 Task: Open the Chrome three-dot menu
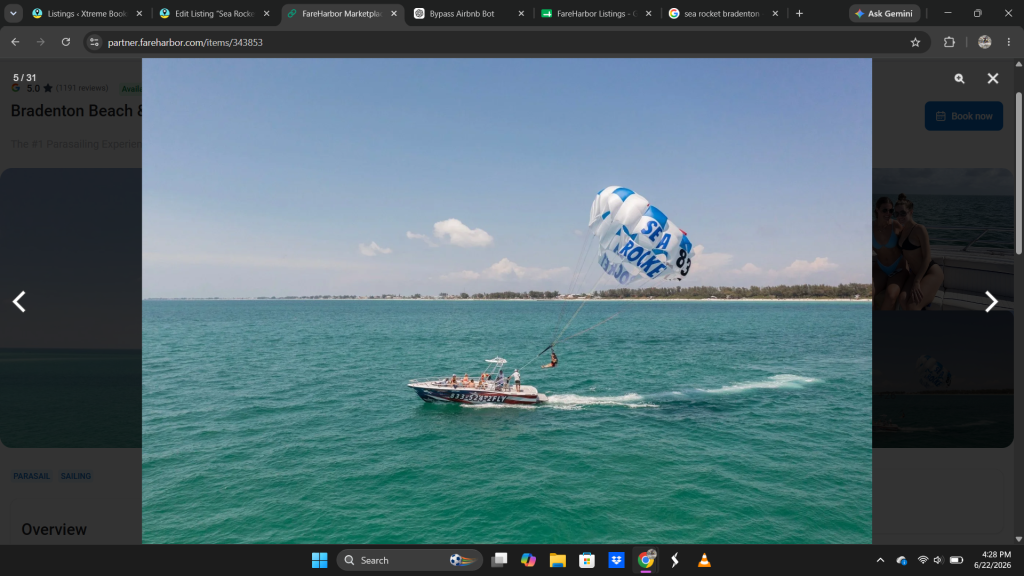pos(1009,42)
